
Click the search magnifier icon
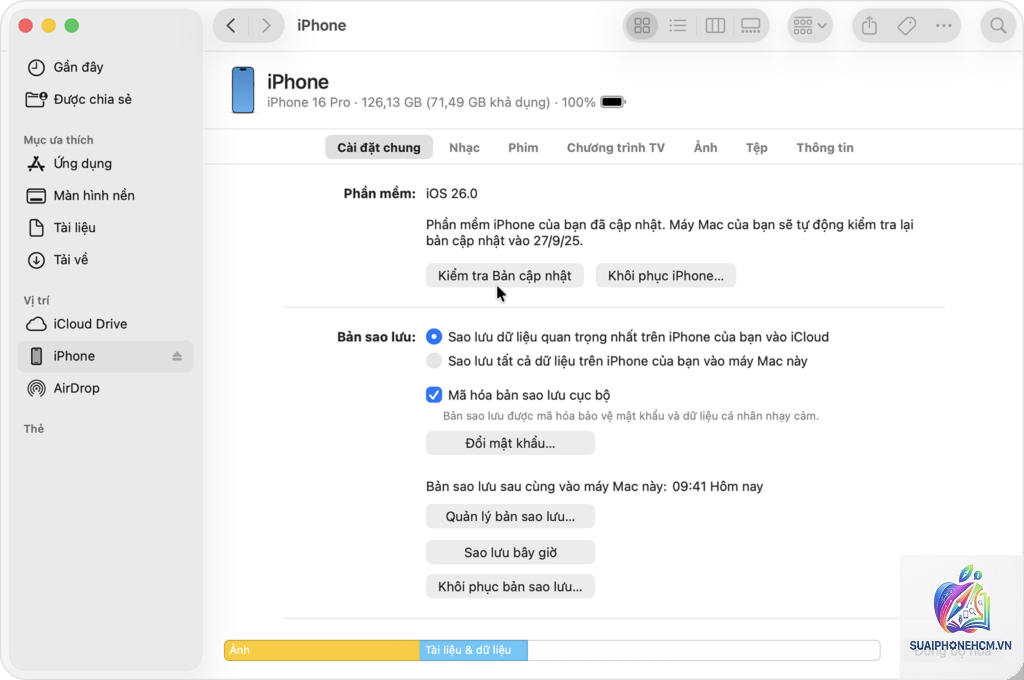998,25
